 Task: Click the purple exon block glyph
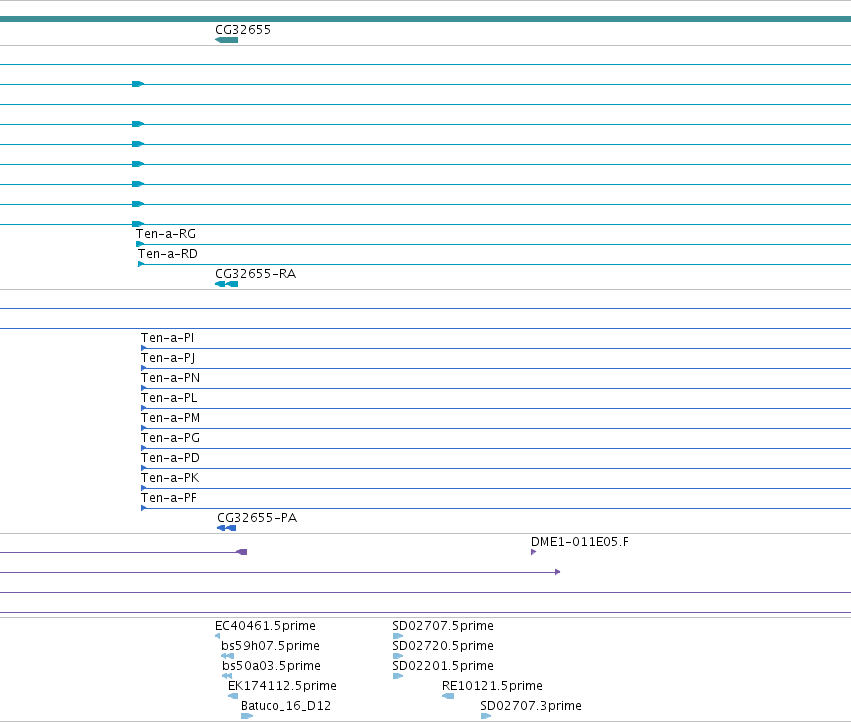pyautogui.click(x=242, y=552)
